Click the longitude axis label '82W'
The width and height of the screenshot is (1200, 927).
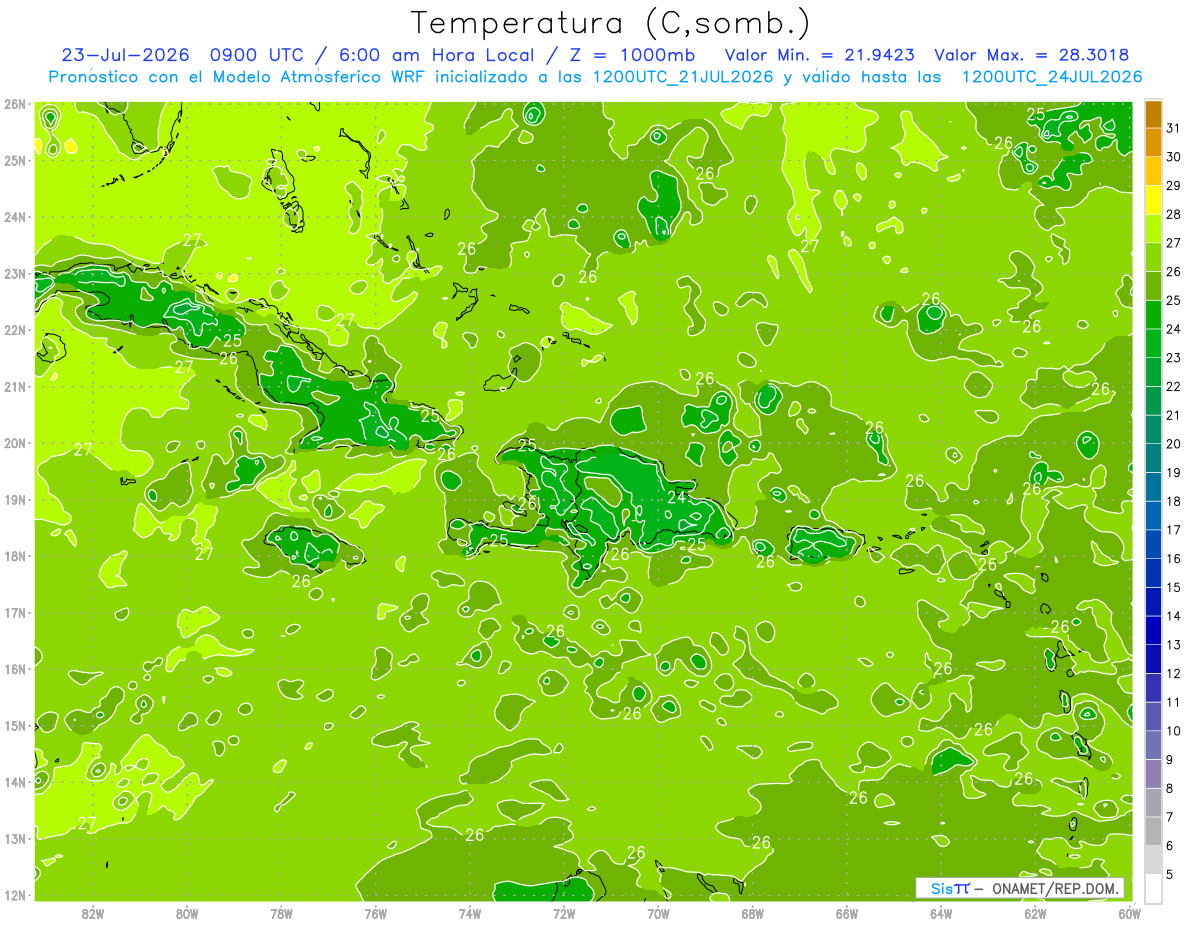[93, 913]
